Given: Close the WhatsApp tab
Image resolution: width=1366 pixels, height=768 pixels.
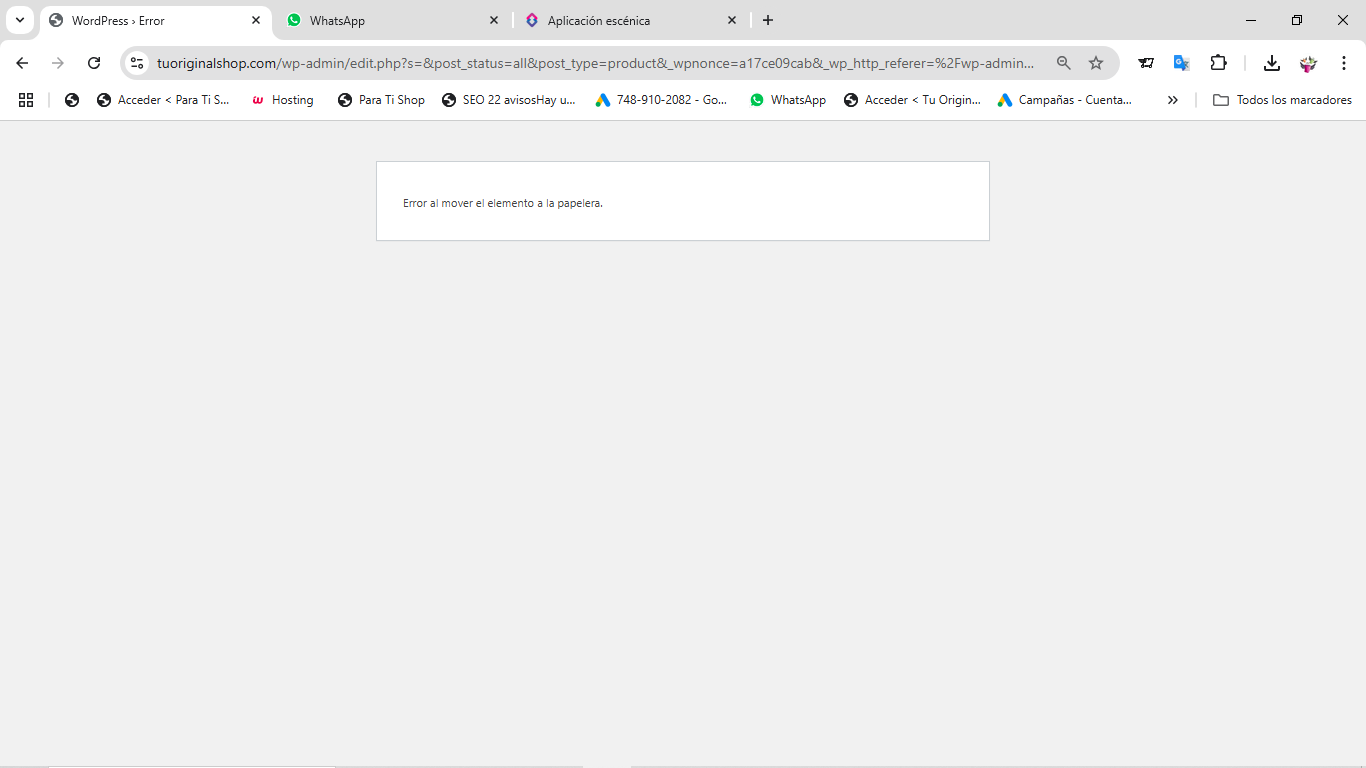Looking at the screenshot, I should click(494, 20).
